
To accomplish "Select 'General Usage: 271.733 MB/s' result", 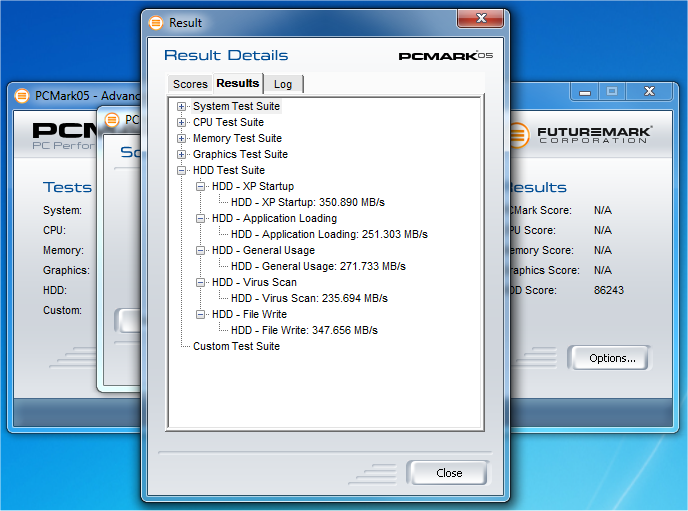I will (x=319, y=267).
